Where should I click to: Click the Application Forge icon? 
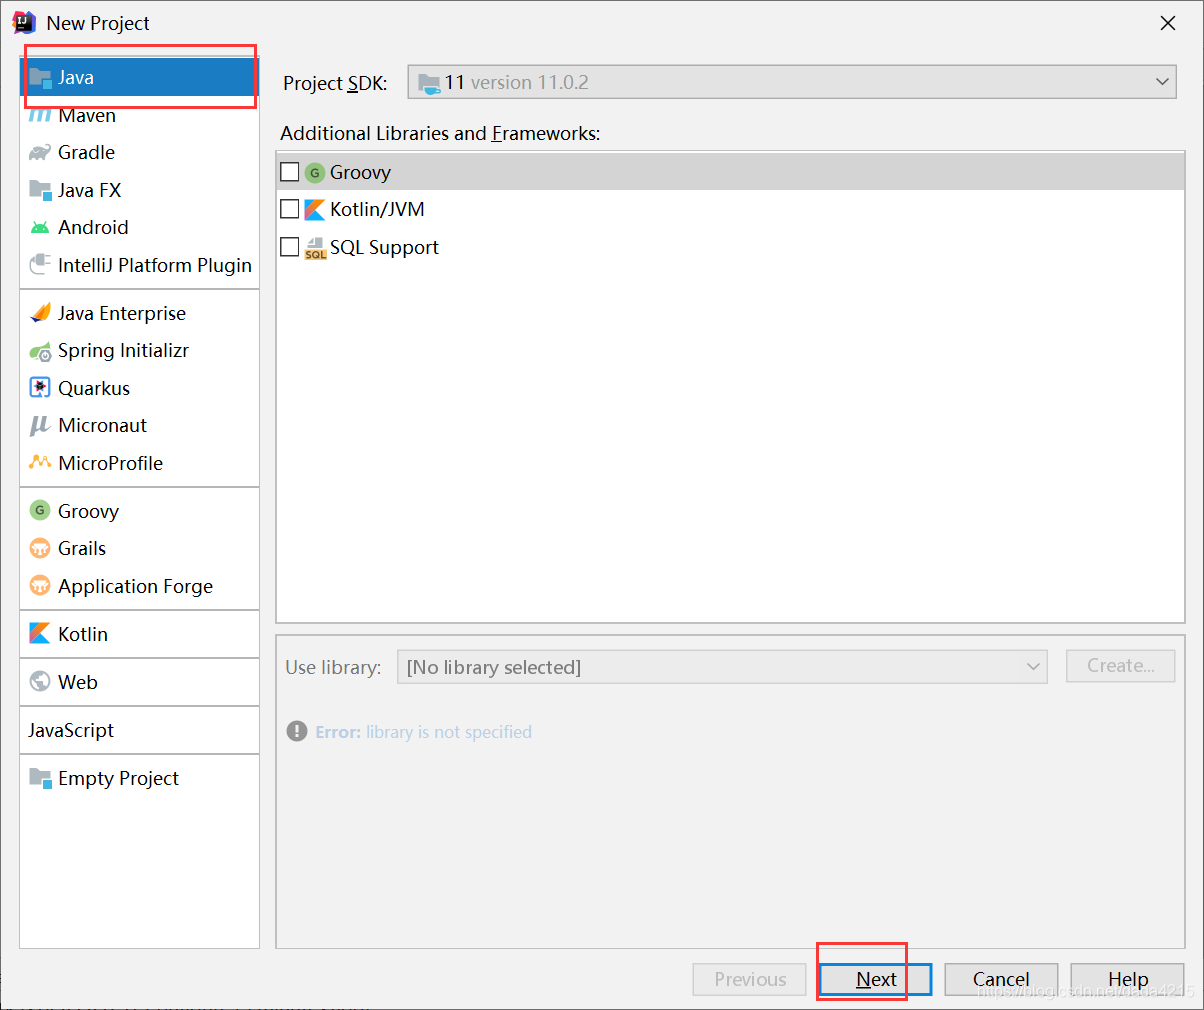click(40, 586)
